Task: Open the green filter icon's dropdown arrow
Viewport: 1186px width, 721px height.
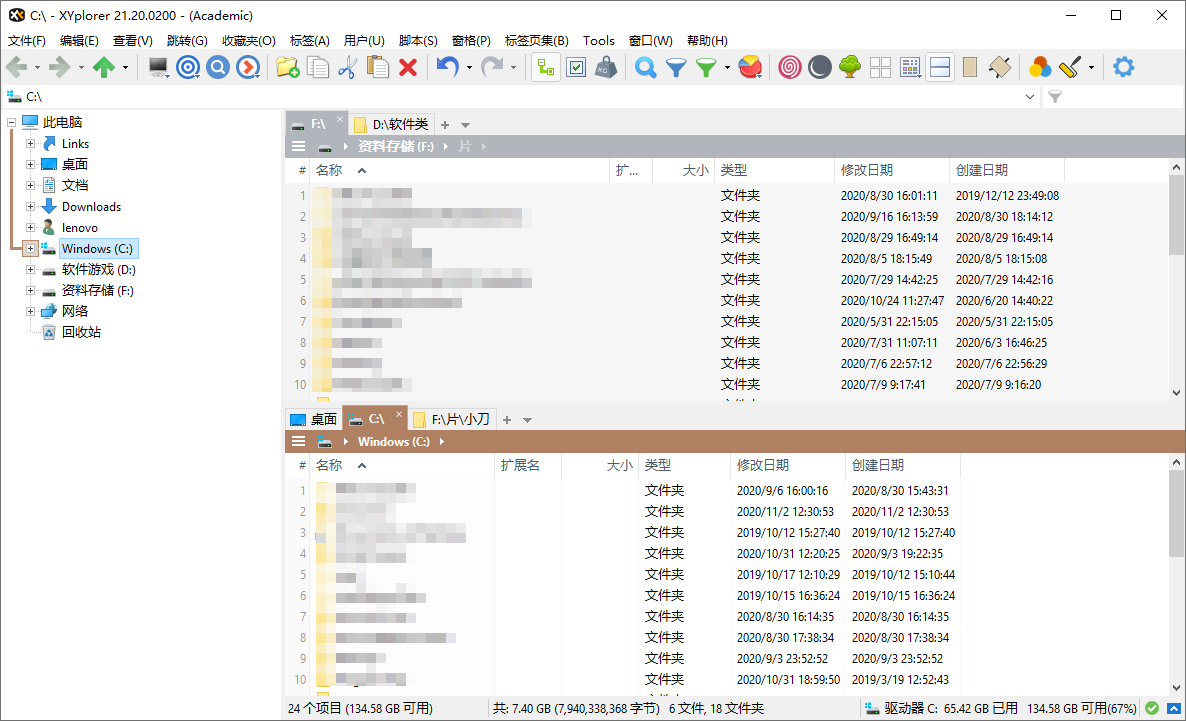Action: (x=726, y=67)
